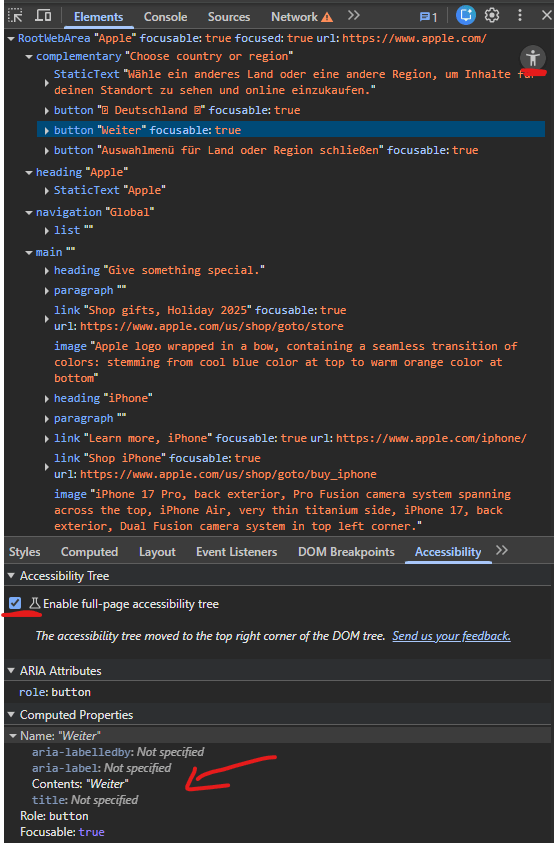The width and height of the screenshot is (554, 843).
Task: Open the Layout sidebar tab
Action: coord(157,552)
